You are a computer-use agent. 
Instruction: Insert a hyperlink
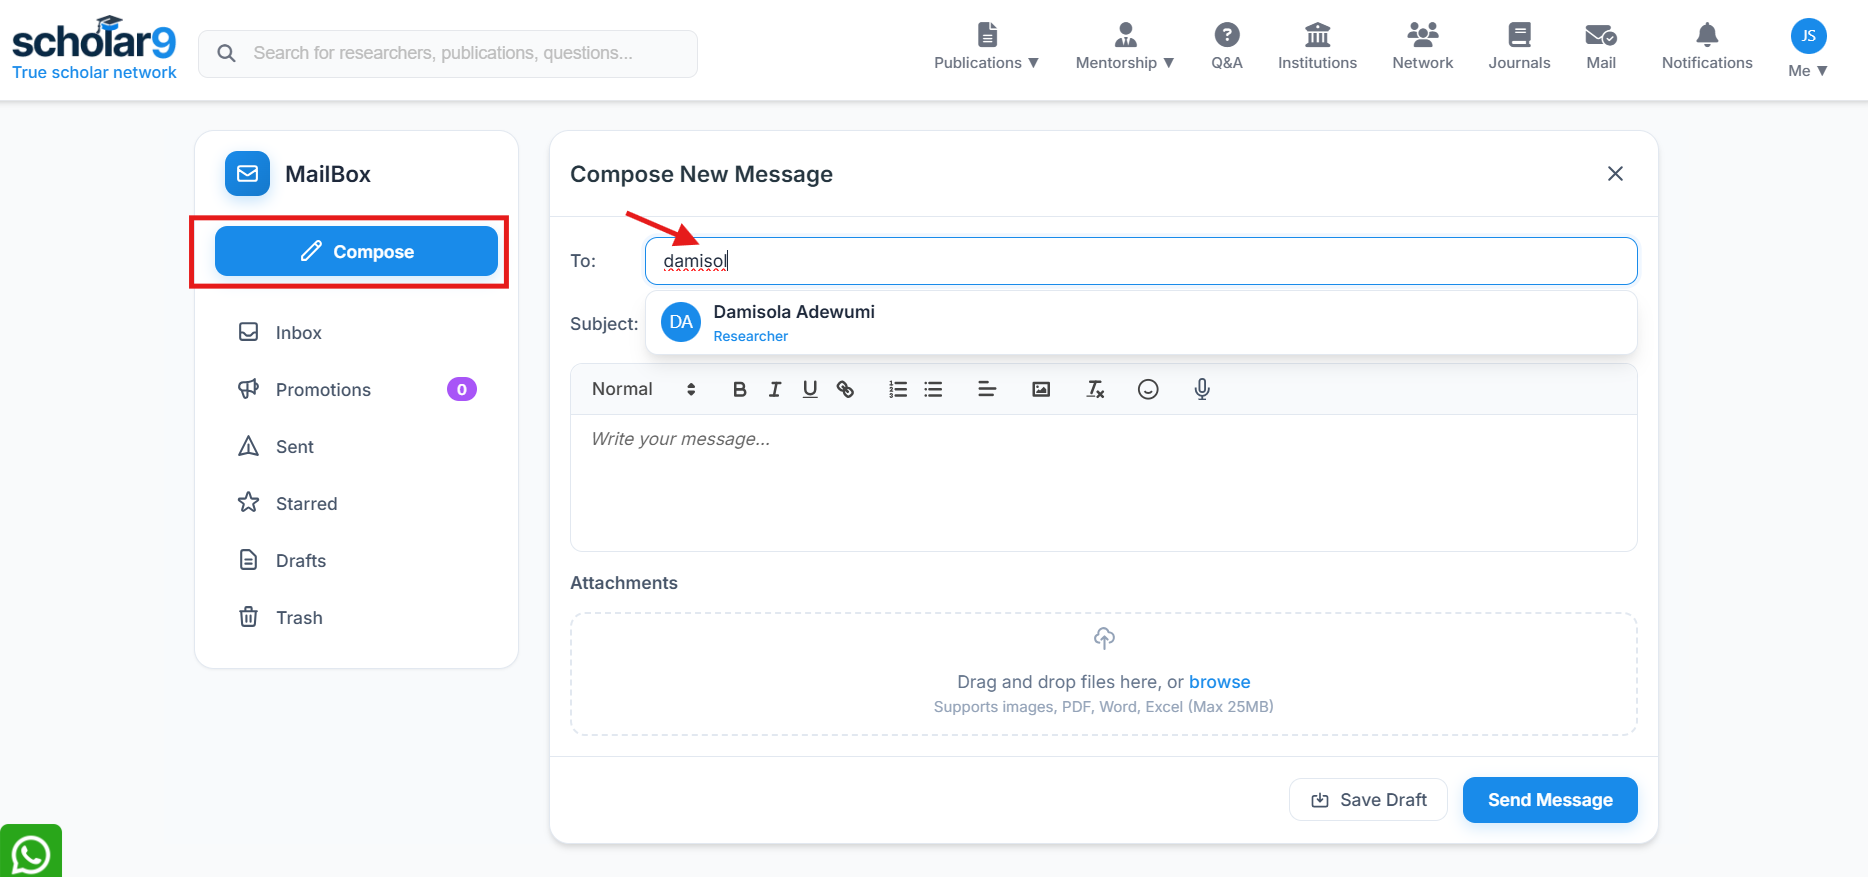click(845, 389)
